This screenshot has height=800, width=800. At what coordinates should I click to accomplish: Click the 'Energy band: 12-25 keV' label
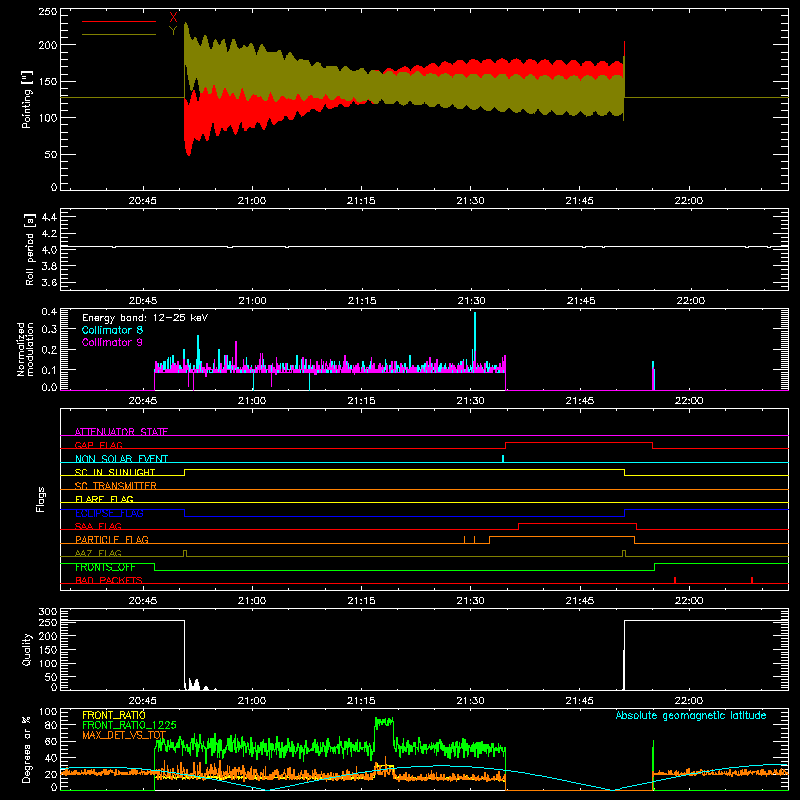click(x=145, y=318)
